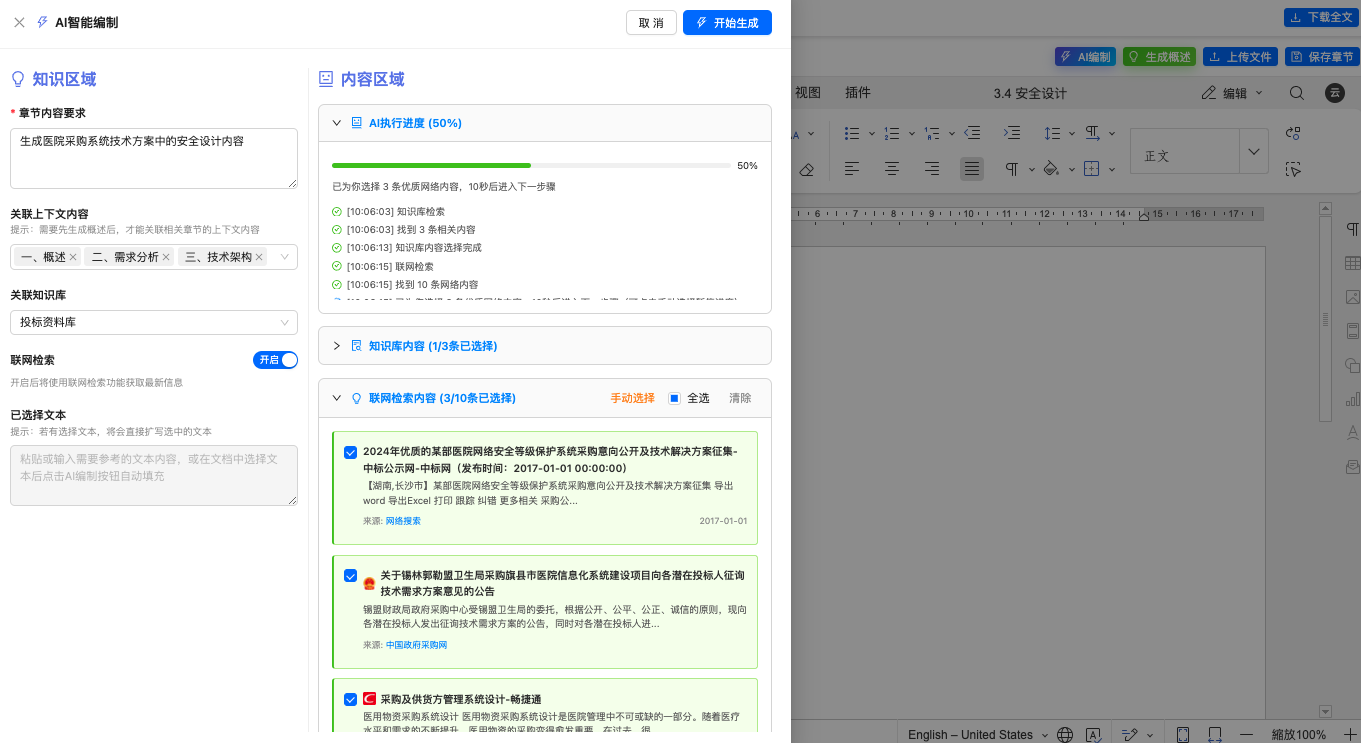This screenshot has width=1361, height=743.
Task: Click the 章节内容要求 text input field
Action: (153, 158)
